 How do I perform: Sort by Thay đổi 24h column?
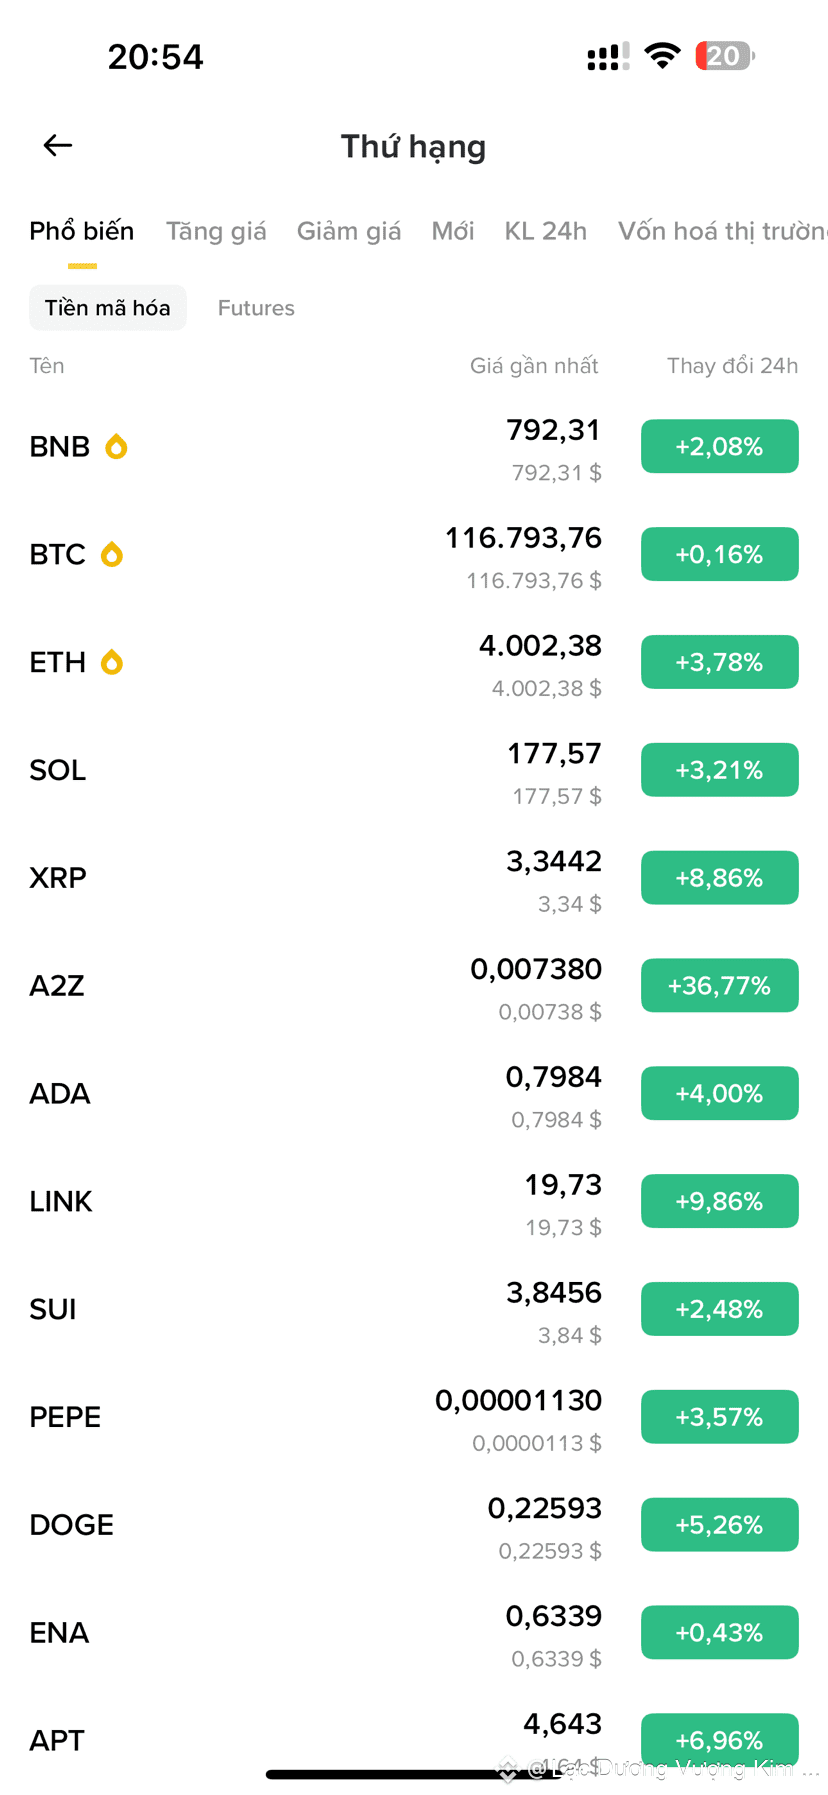pyautogui.click(x=733, y=366)
